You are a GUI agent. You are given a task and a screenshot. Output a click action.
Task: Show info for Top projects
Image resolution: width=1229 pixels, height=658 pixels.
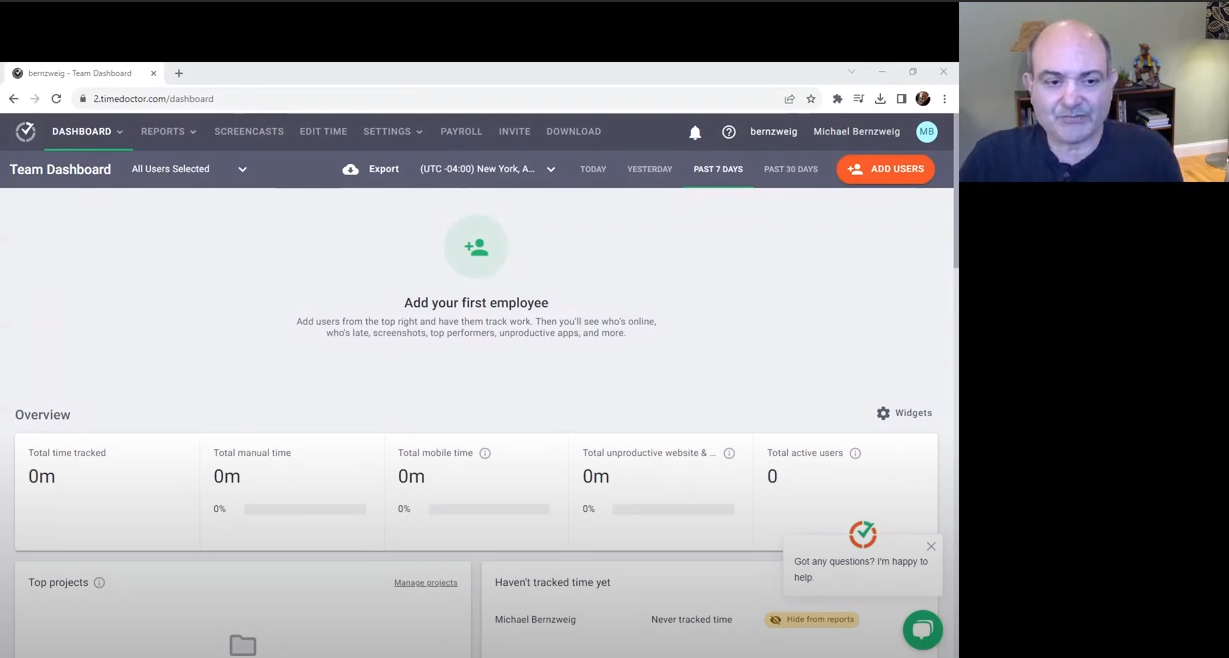coord(99,583)
